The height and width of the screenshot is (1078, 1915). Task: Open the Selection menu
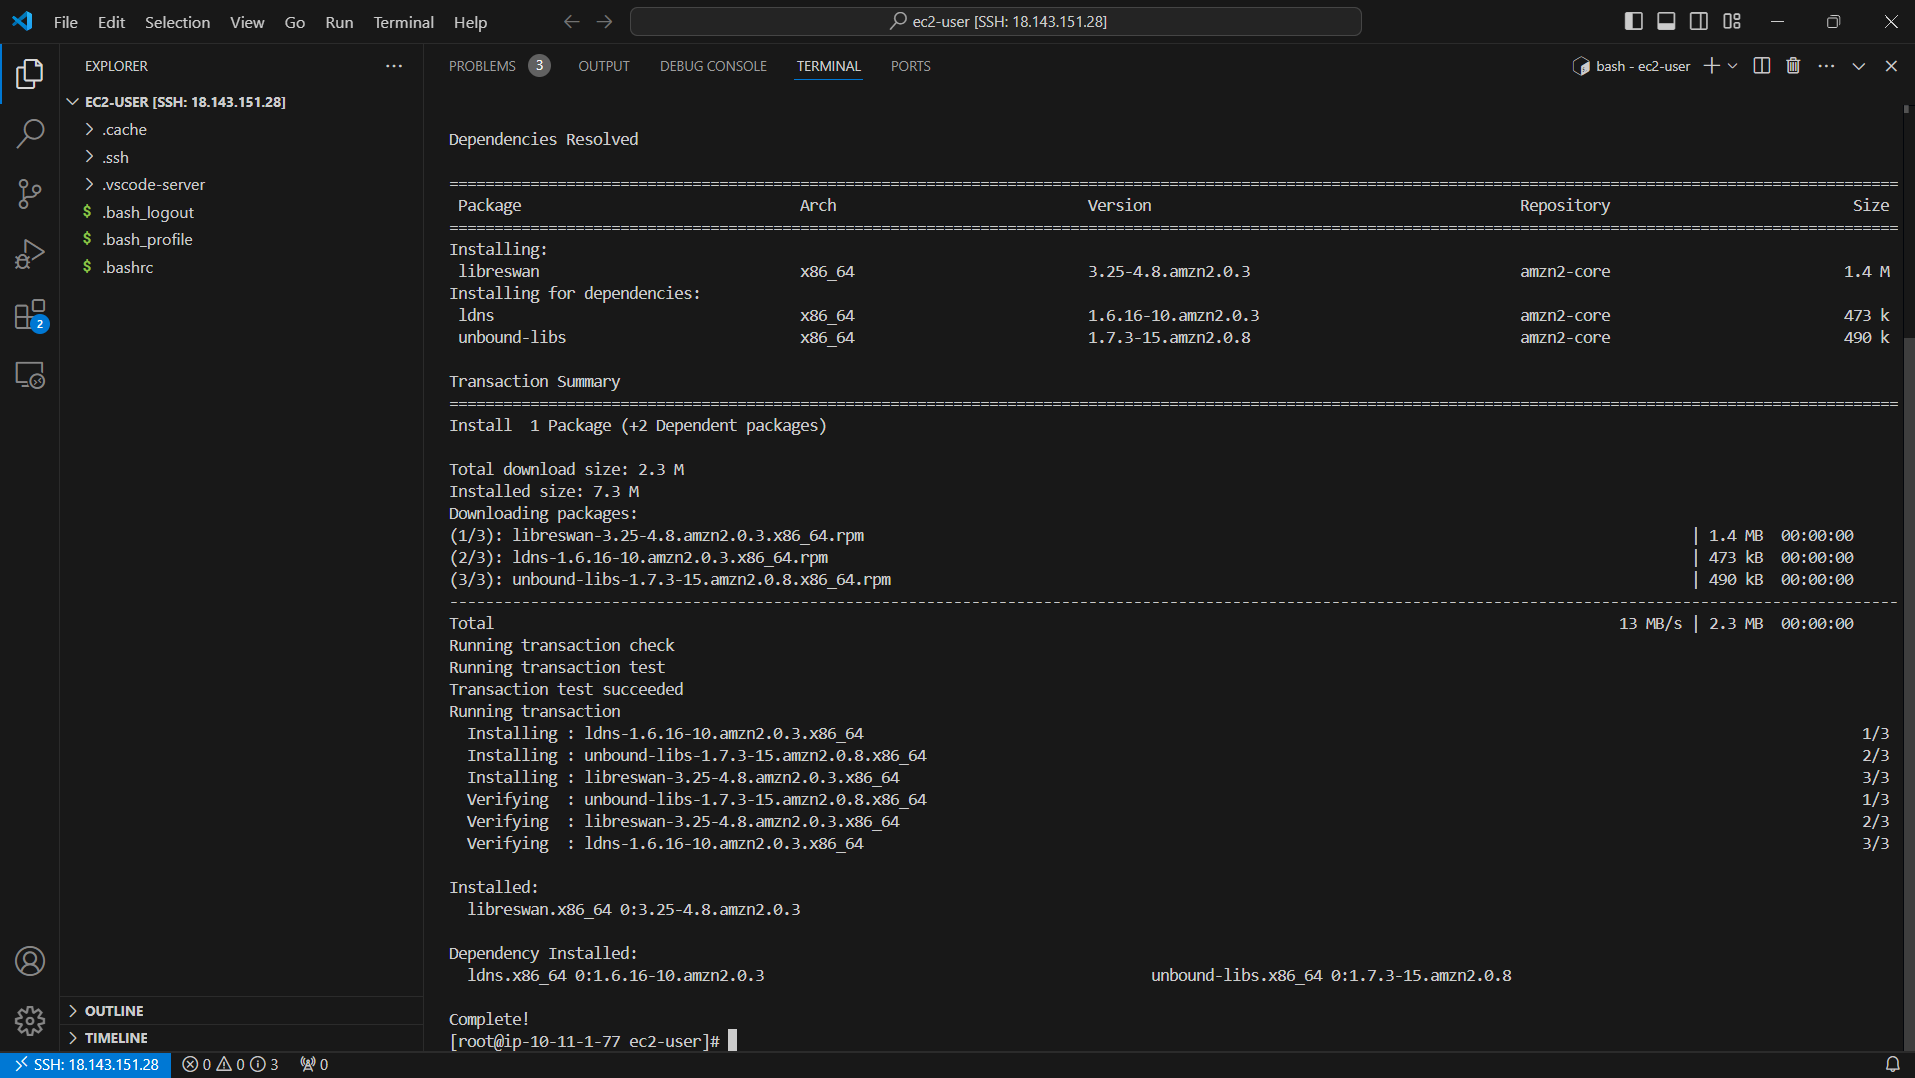coord(177,21)
